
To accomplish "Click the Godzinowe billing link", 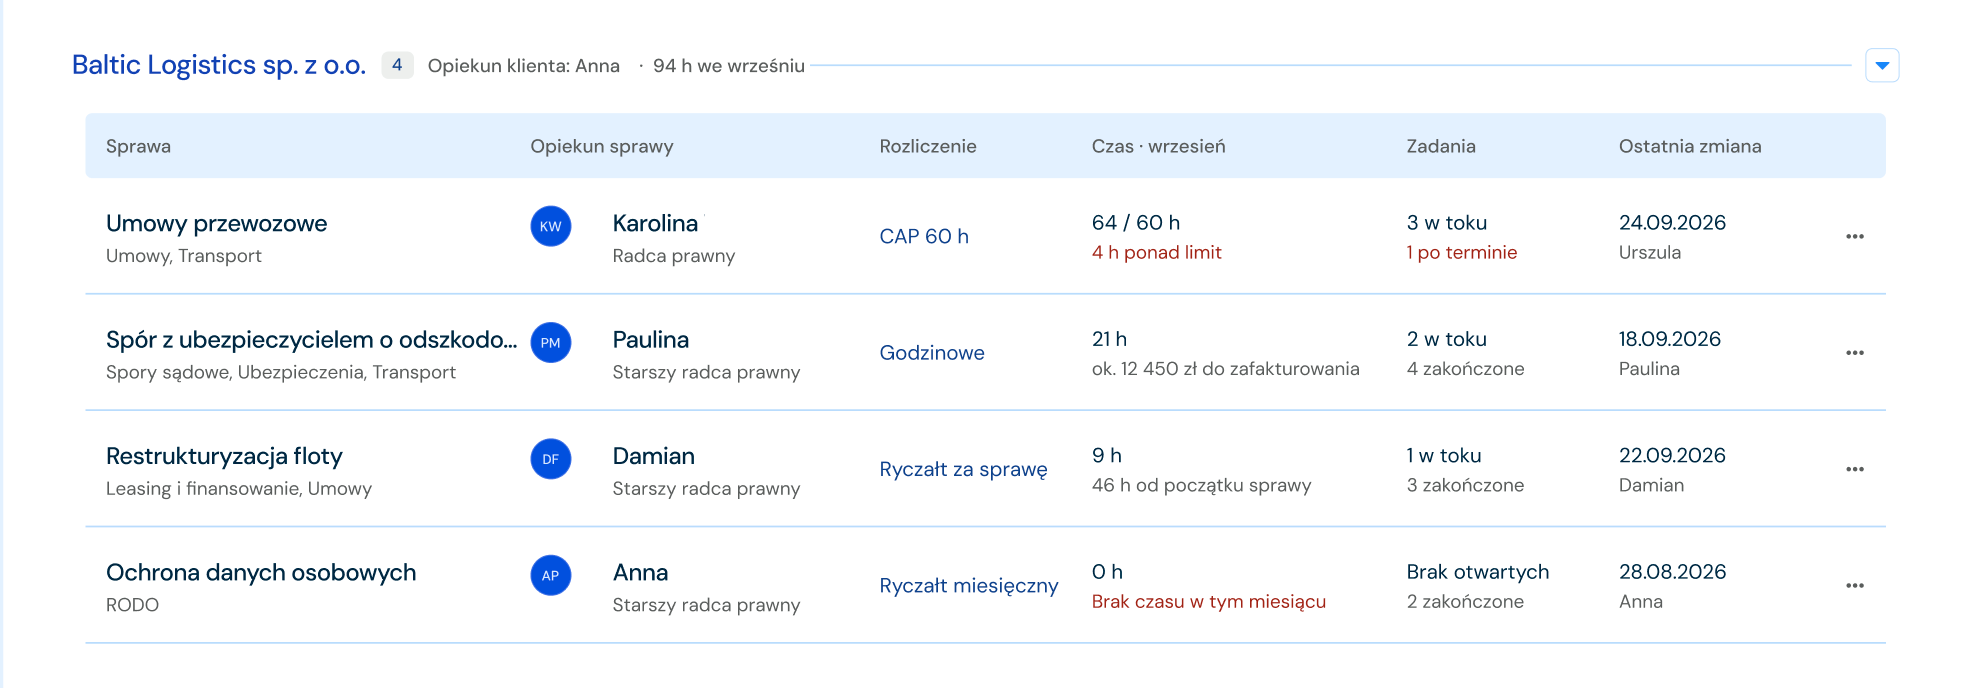I will (932, 353).
